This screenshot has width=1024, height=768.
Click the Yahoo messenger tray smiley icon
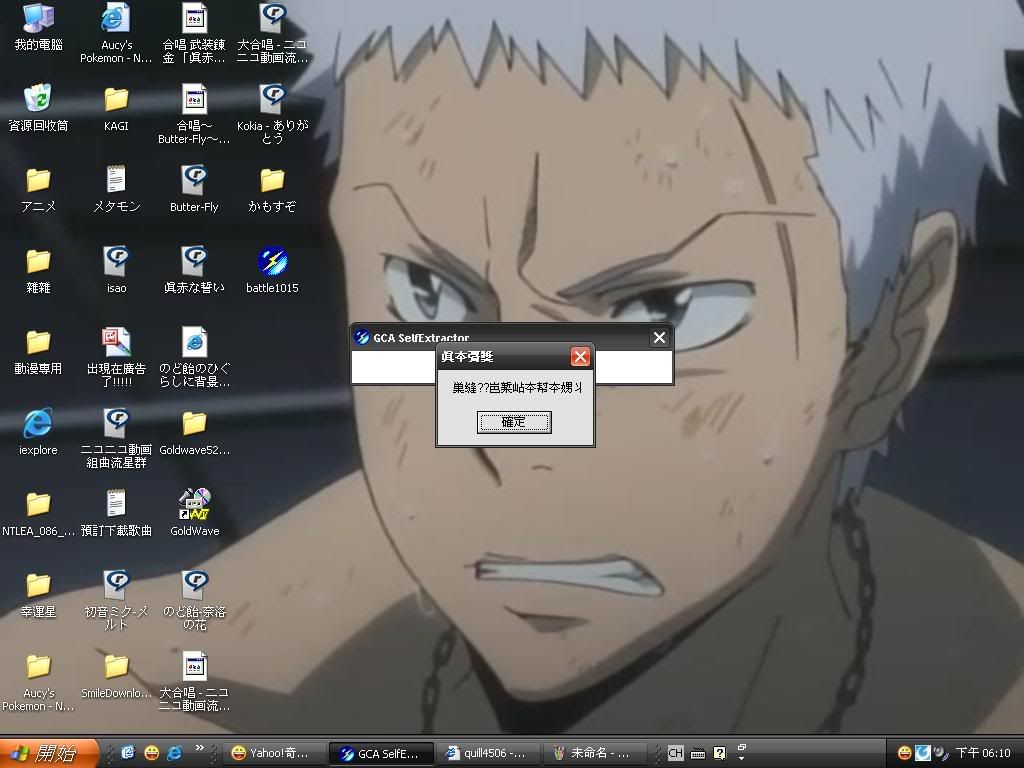(x=904, y=753)
